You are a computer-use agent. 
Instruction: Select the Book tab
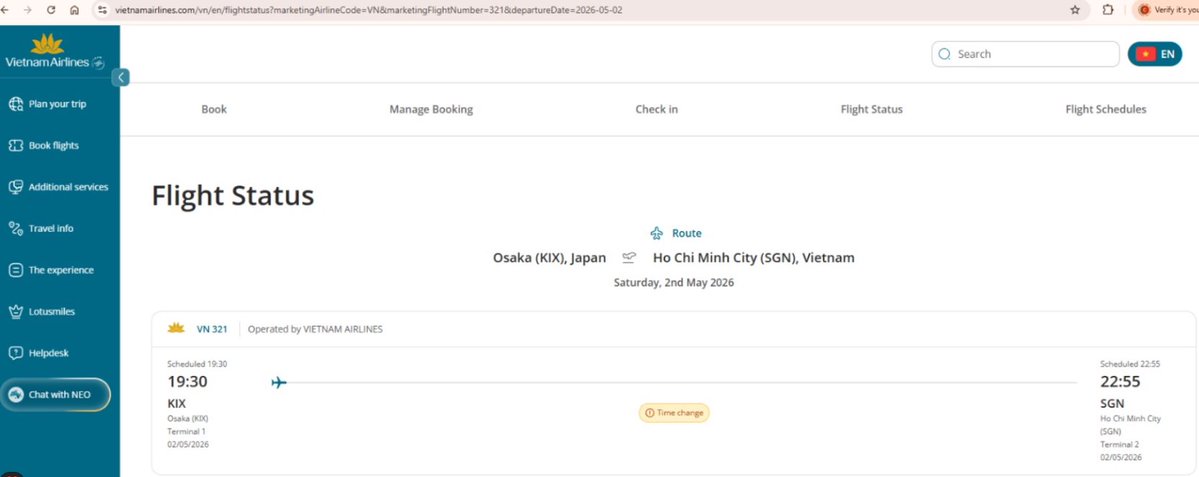point(214,109)
